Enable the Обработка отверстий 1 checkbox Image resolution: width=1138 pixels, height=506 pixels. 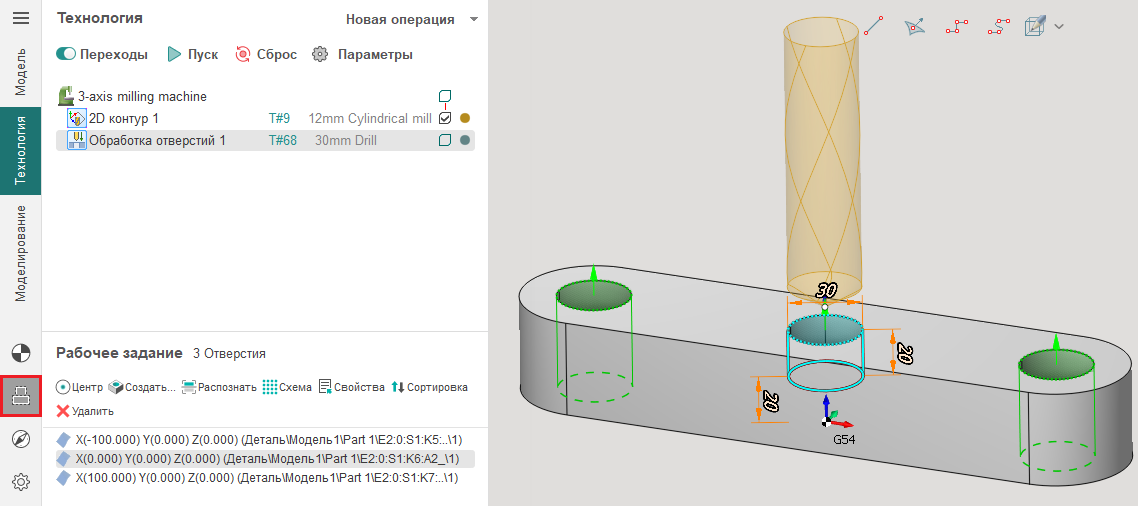click(x=445, y=141)
